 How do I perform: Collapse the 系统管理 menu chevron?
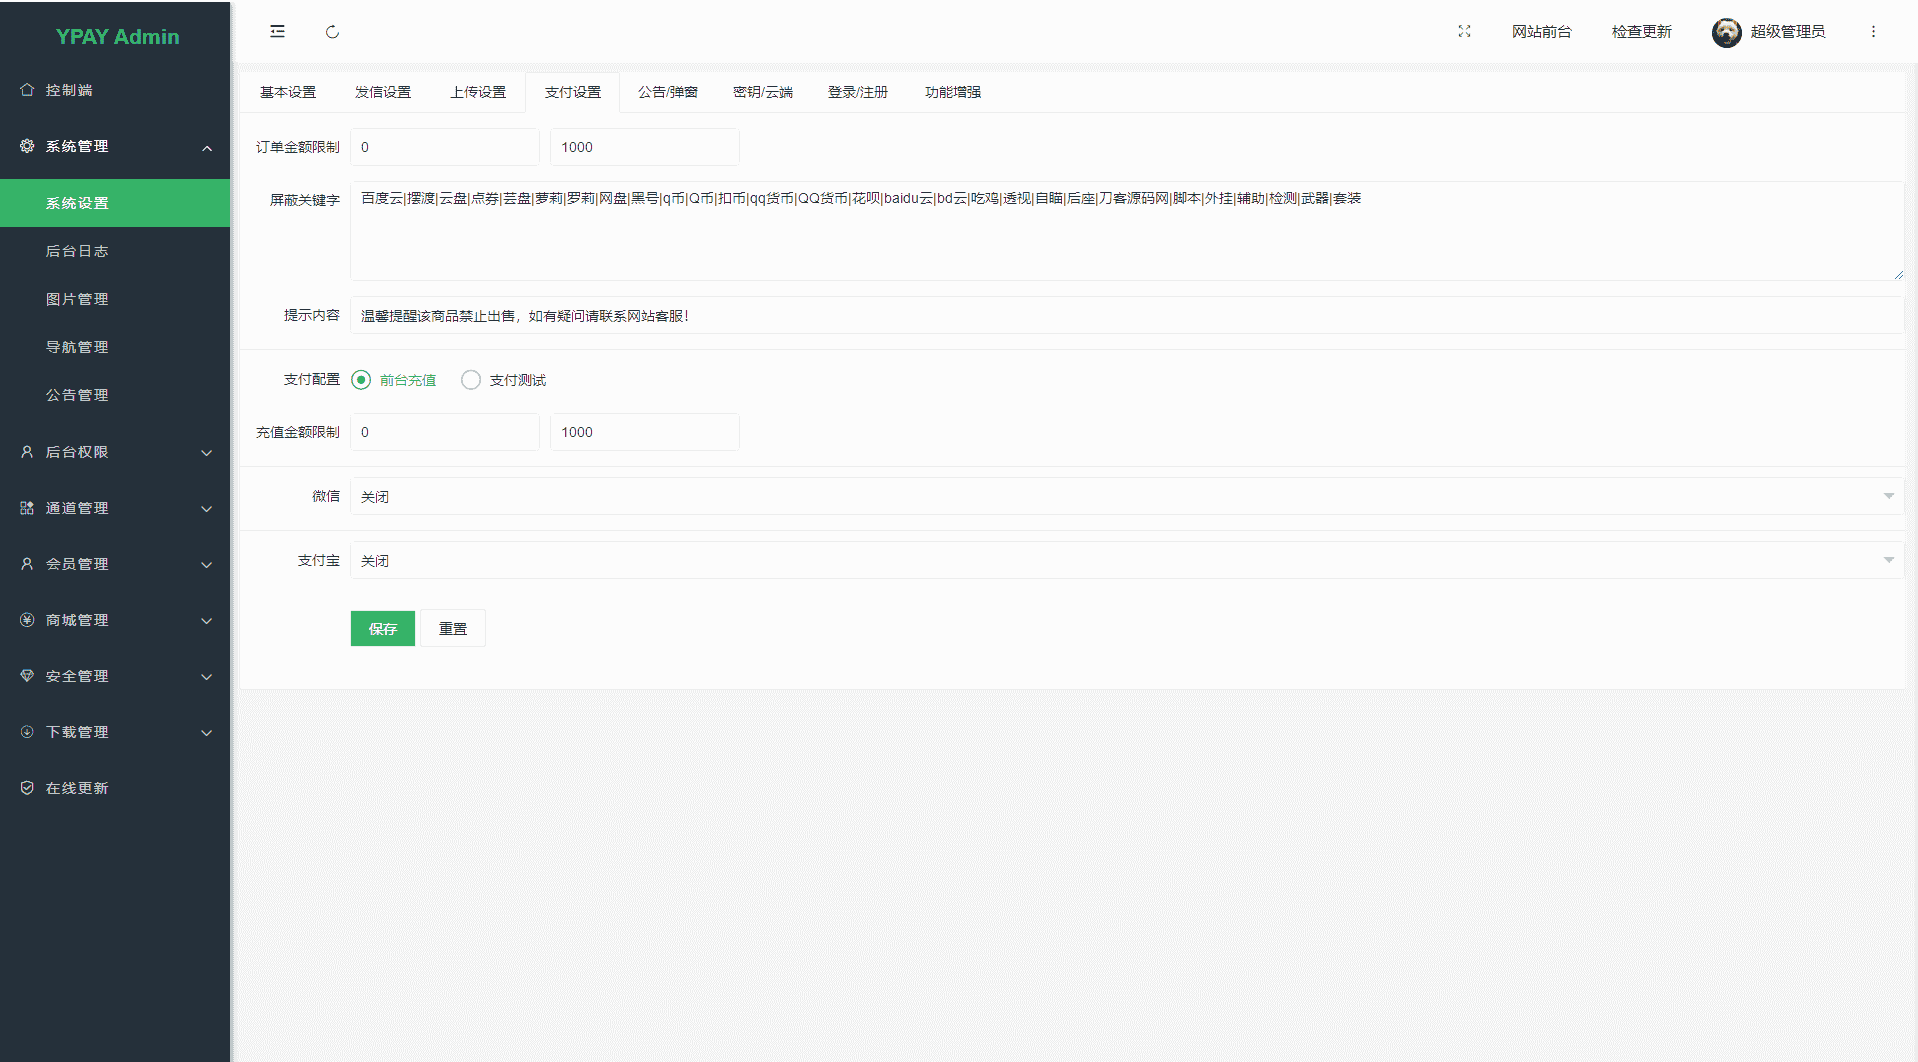tap(207, 148)
